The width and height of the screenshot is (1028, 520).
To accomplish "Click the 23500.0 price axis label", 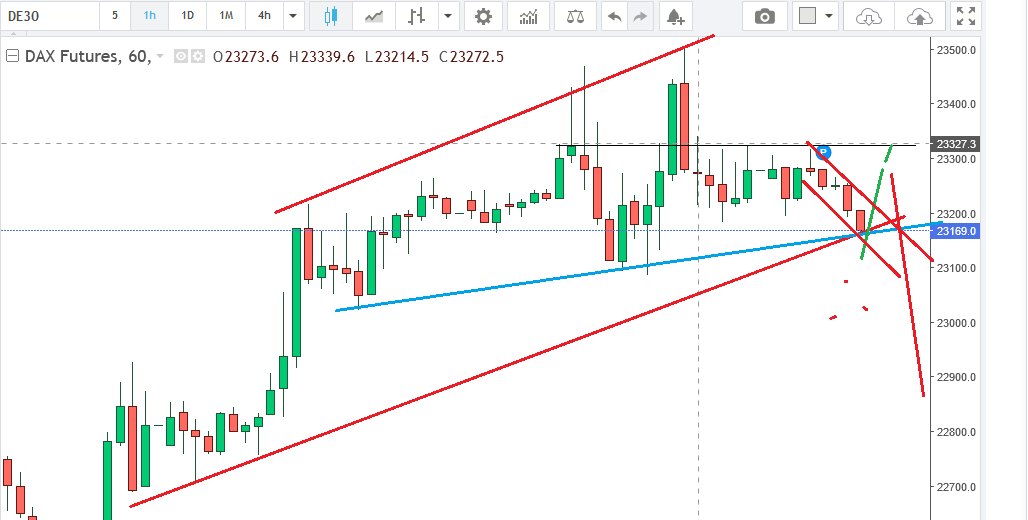I will click(957, 50).
